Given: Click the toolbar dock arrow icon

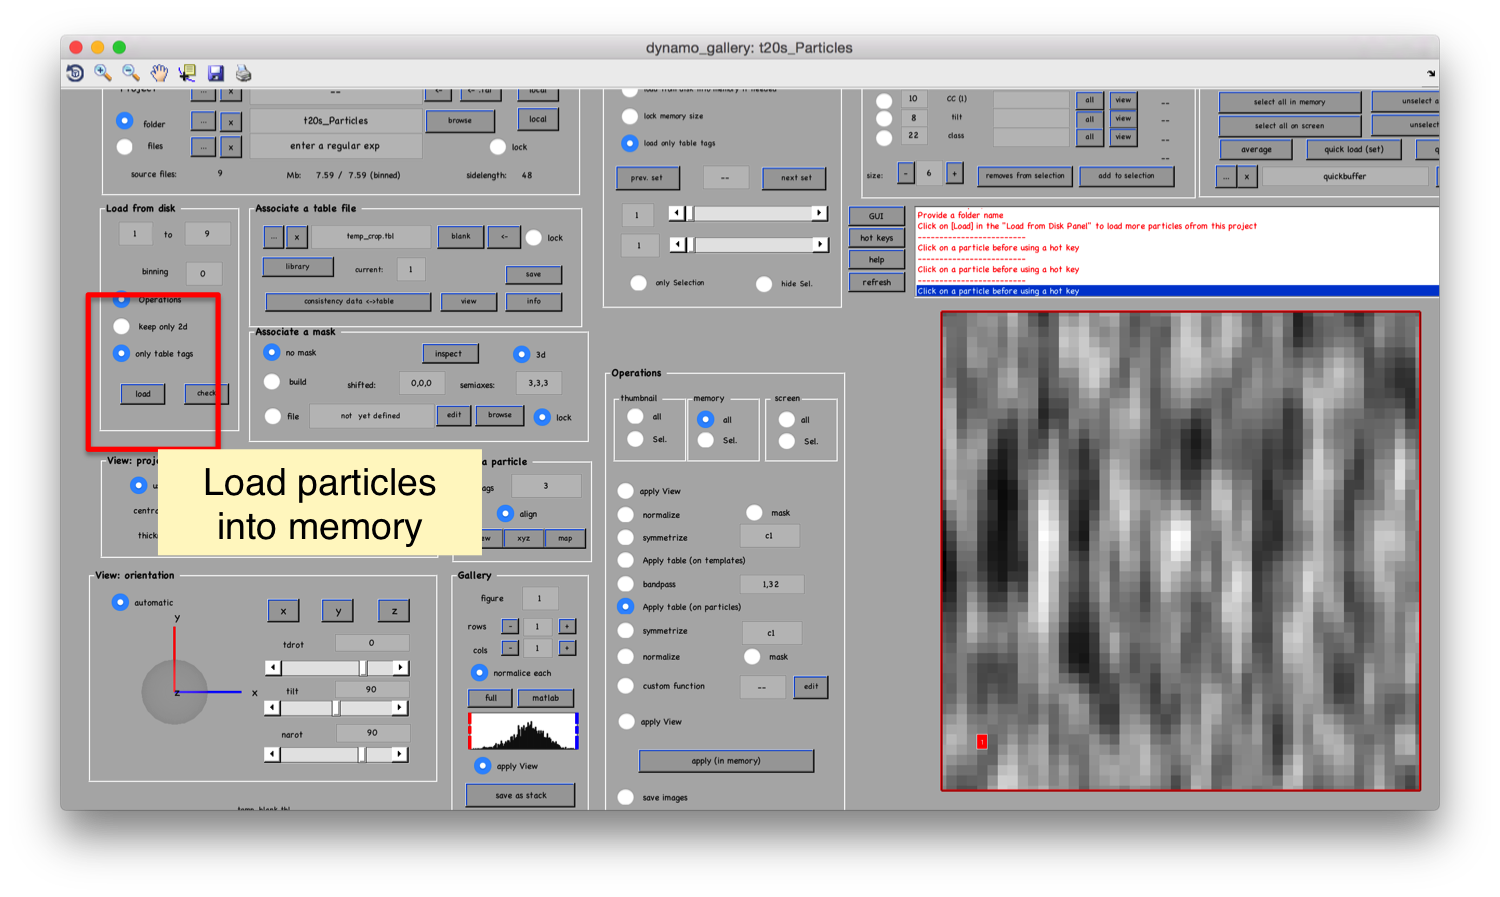Looking at the screenshot, I should tap(1432, 73).
